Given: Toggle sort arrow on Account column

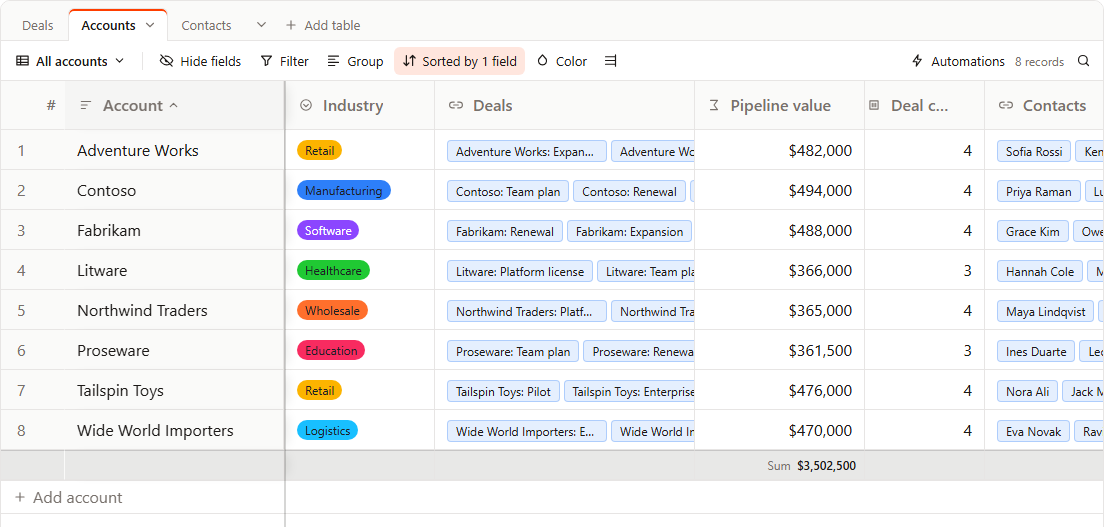Looking at the screenshot, I should coord(174,106).
